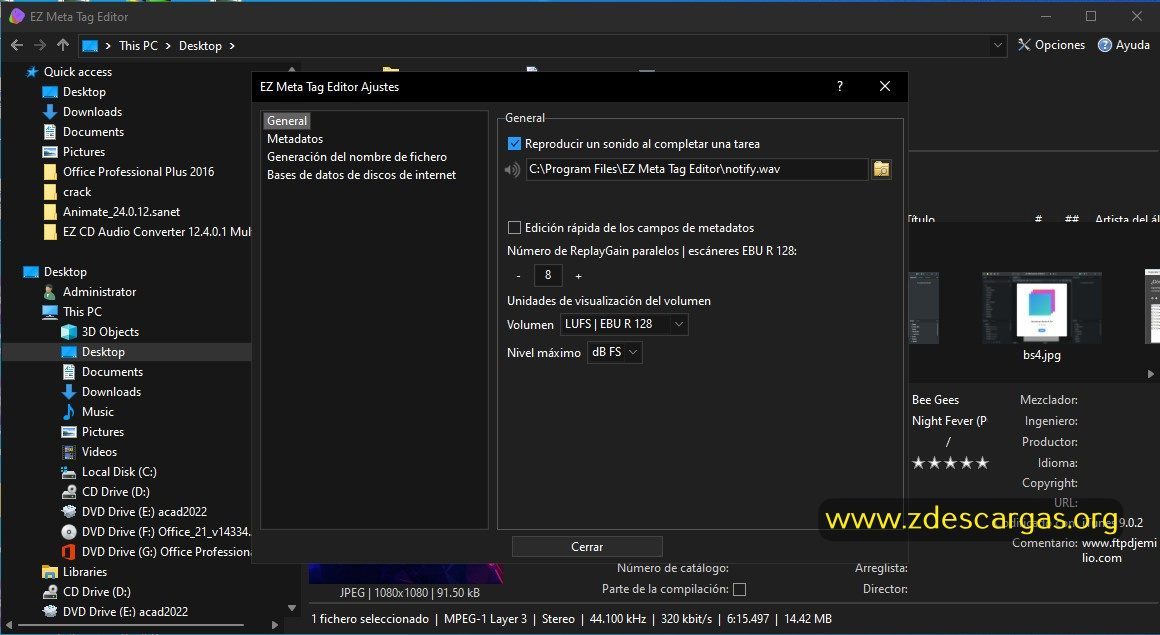Select the highlighted Desktop under This PC
Screen dimensions: 1160x635
click(x=103, y=352)
